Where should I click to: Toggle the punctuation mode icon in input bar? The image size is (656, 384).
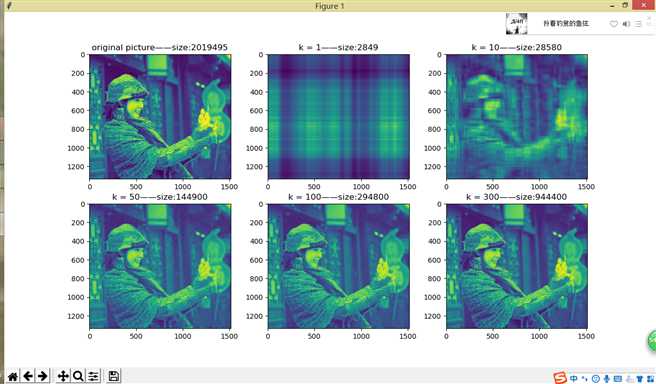coord(584,379)
